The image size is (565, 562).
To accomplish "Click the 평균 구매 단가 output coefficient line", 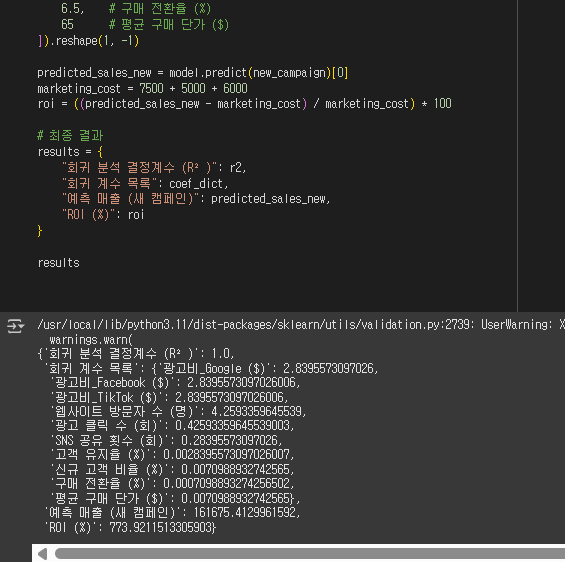I will (x=175, y=498).
